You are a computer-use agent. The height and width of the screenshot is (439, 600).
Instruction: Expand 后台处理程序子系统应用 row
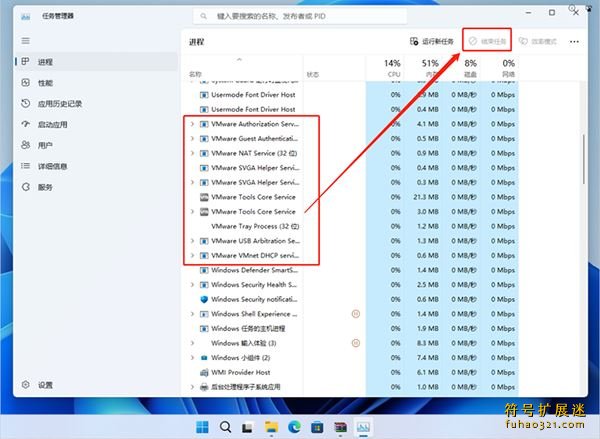(x=192, y=387)
